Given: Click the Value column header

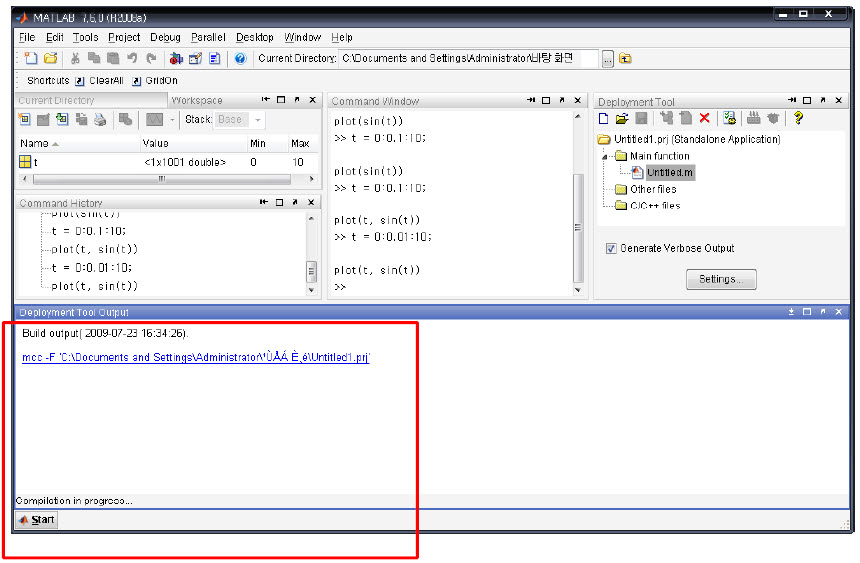Looking at the screenshot, I should pos(193,144).
